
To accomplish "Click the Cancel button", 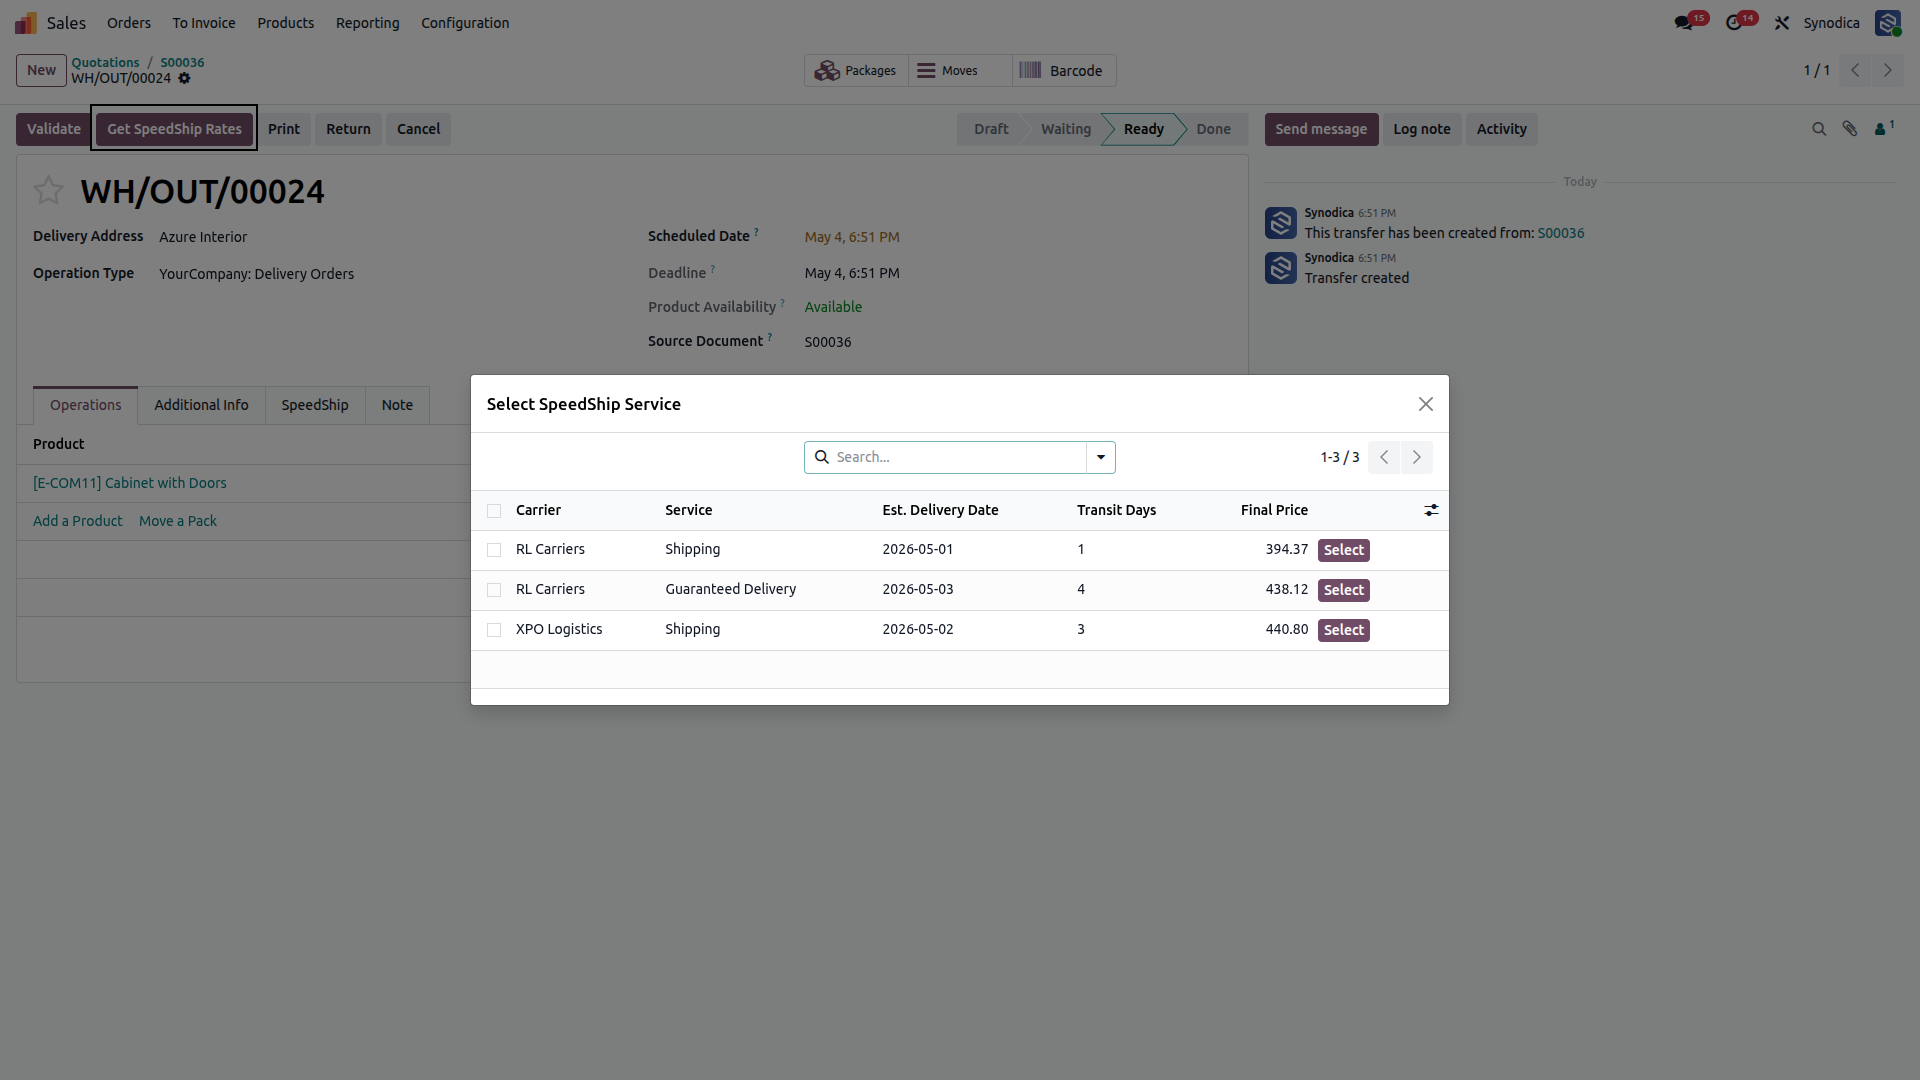I will coord(418,129).
